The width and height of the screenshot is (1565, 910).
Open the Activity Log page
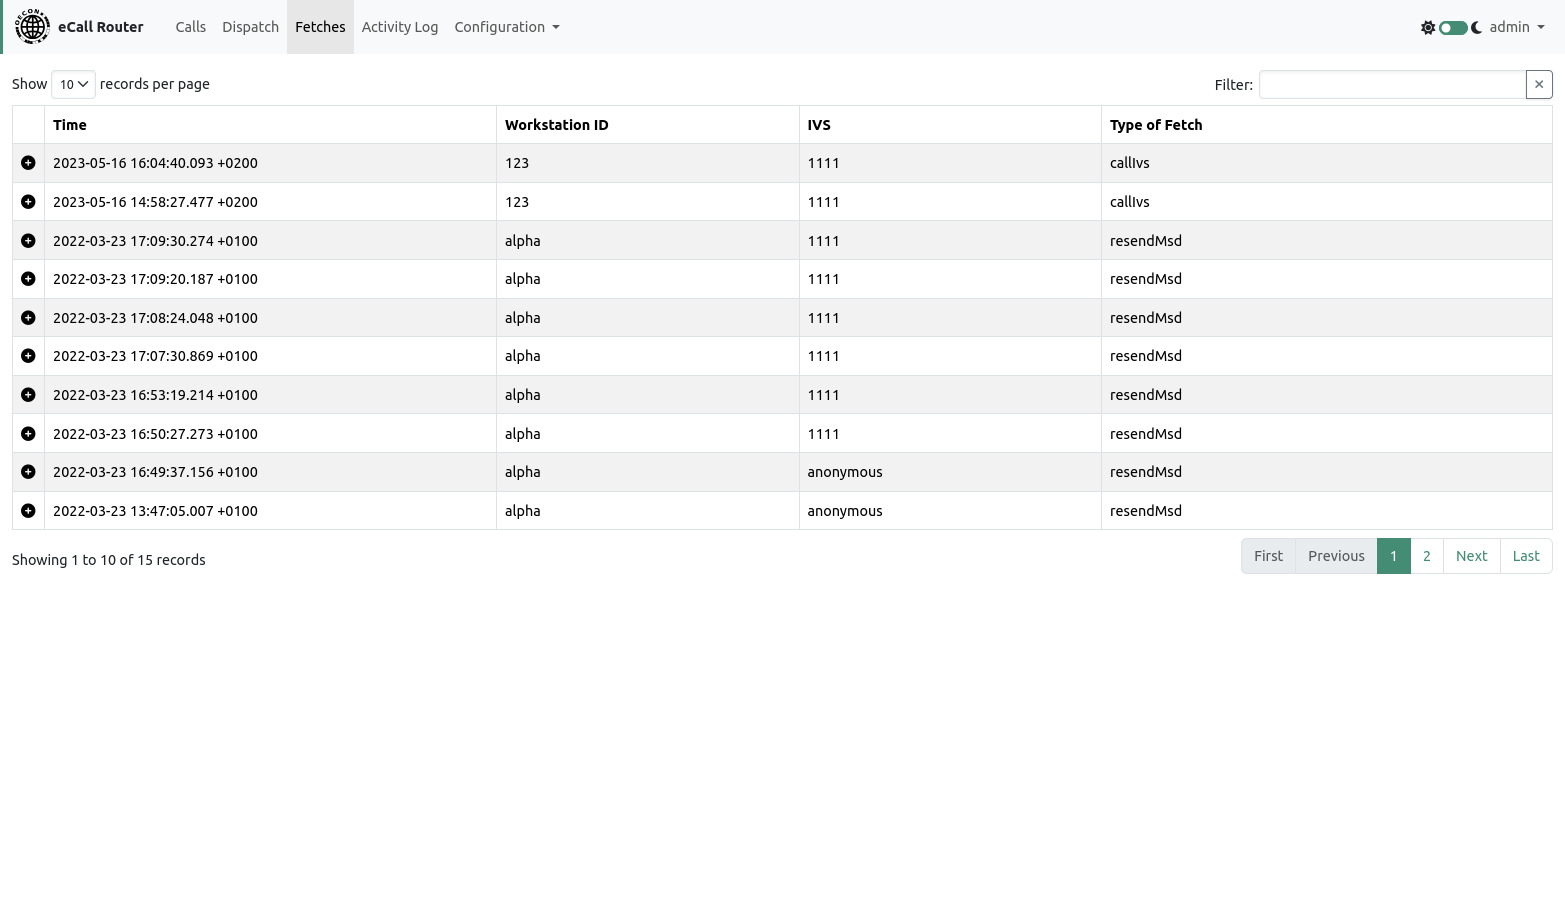(x=399, y=27)
